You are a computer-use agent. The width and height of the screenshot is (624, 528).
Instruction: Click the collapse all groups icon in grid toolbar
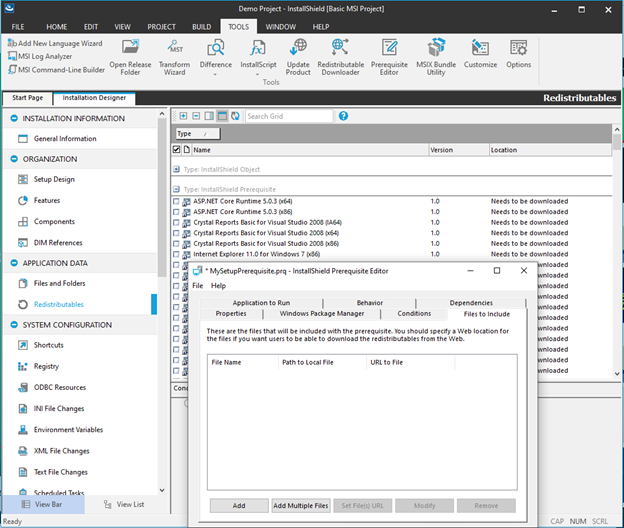(x=196, y=116)
